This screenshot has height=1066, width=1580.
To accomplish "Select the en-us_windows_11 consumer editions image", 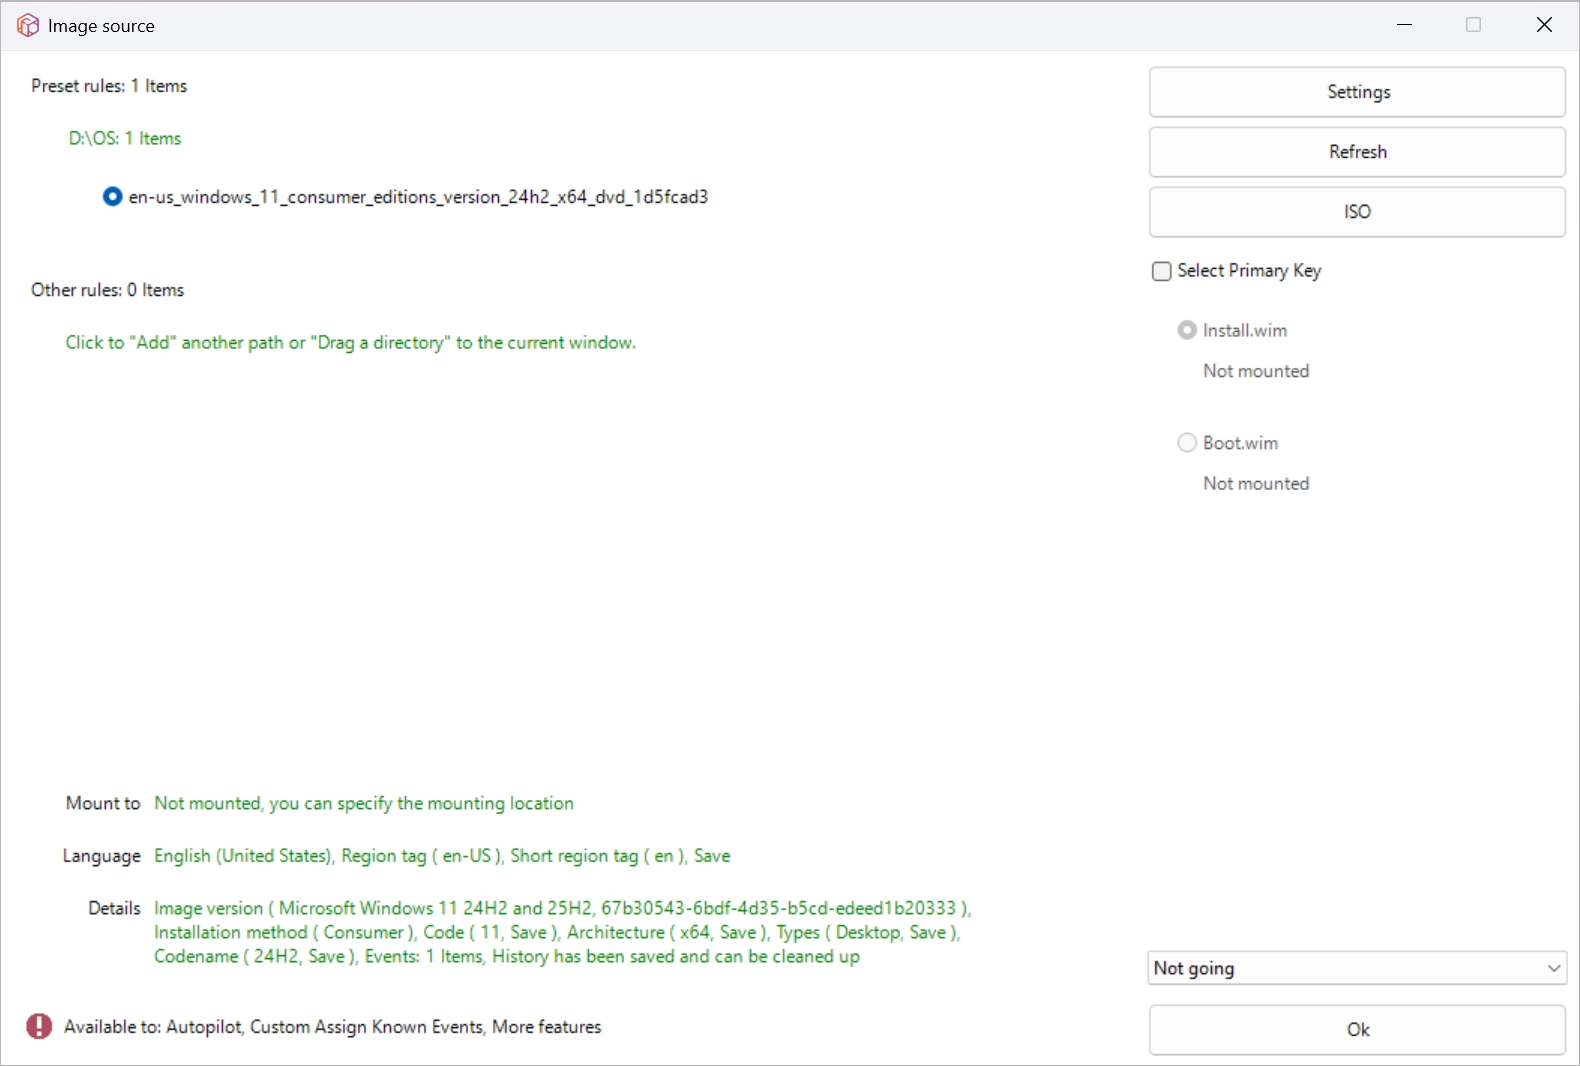I will pos(113,197).
